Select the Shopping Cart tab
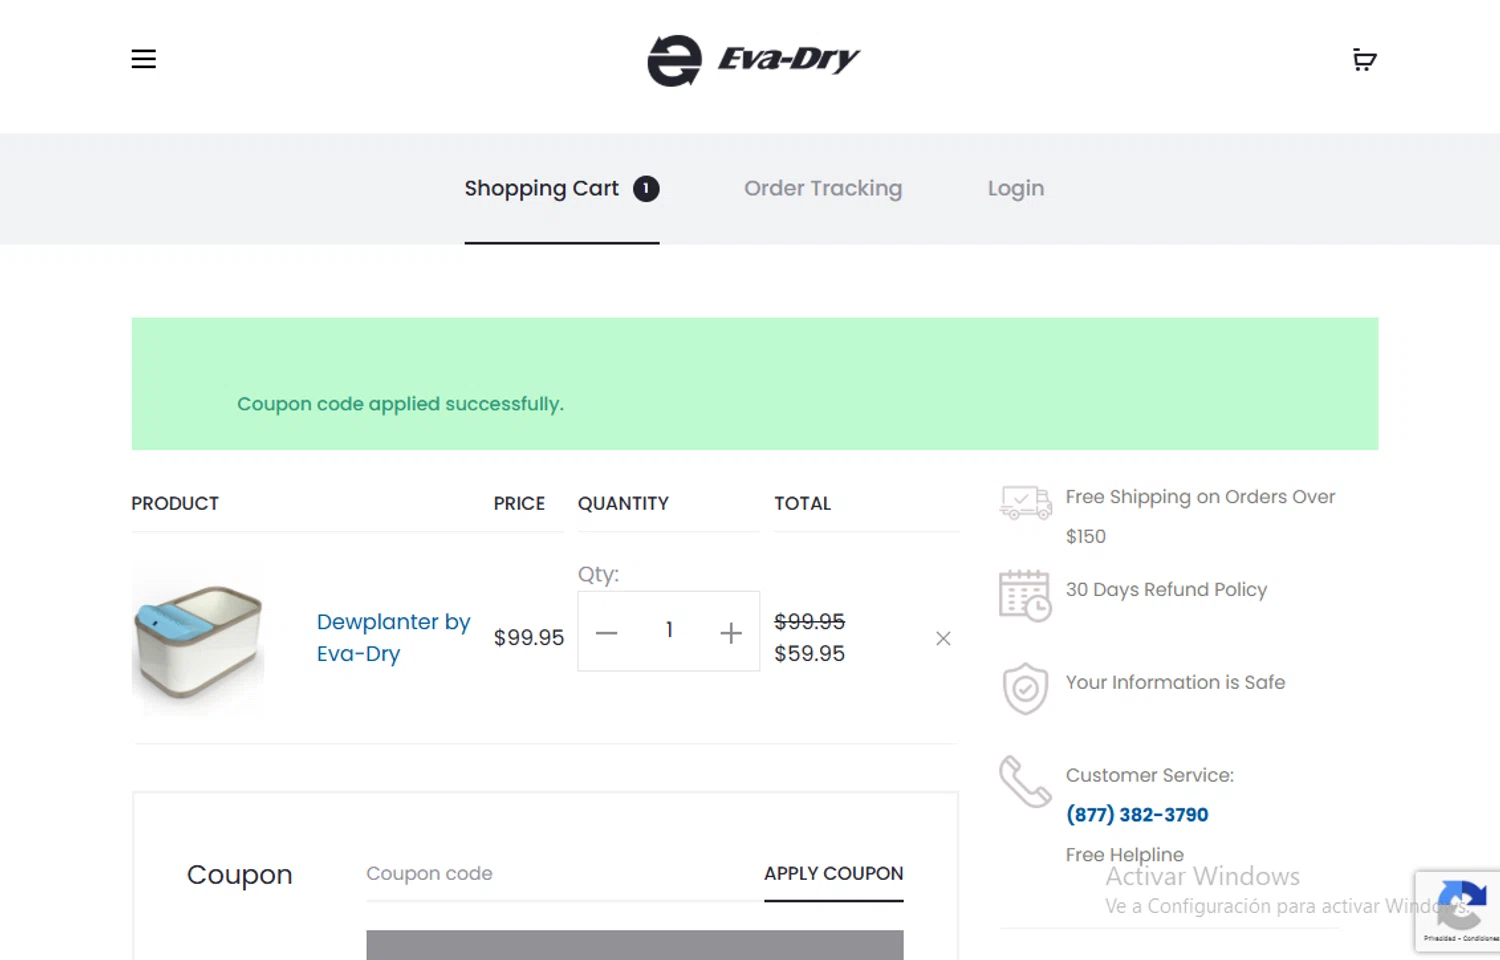 pyautogui.click(x=561, y=189)
